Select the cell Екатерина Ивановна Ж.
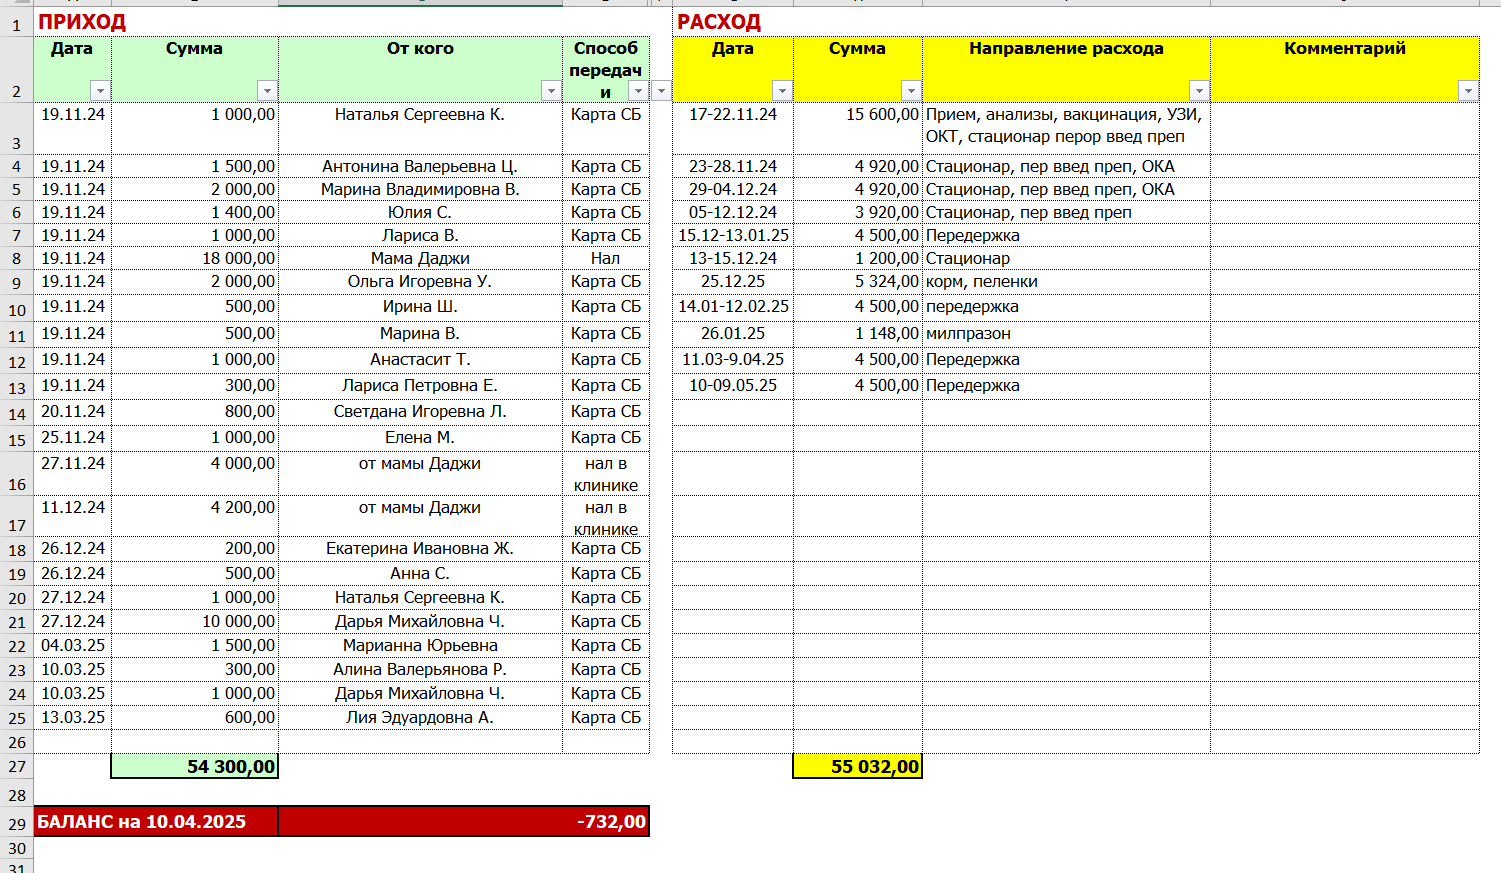 coord(420,548)
